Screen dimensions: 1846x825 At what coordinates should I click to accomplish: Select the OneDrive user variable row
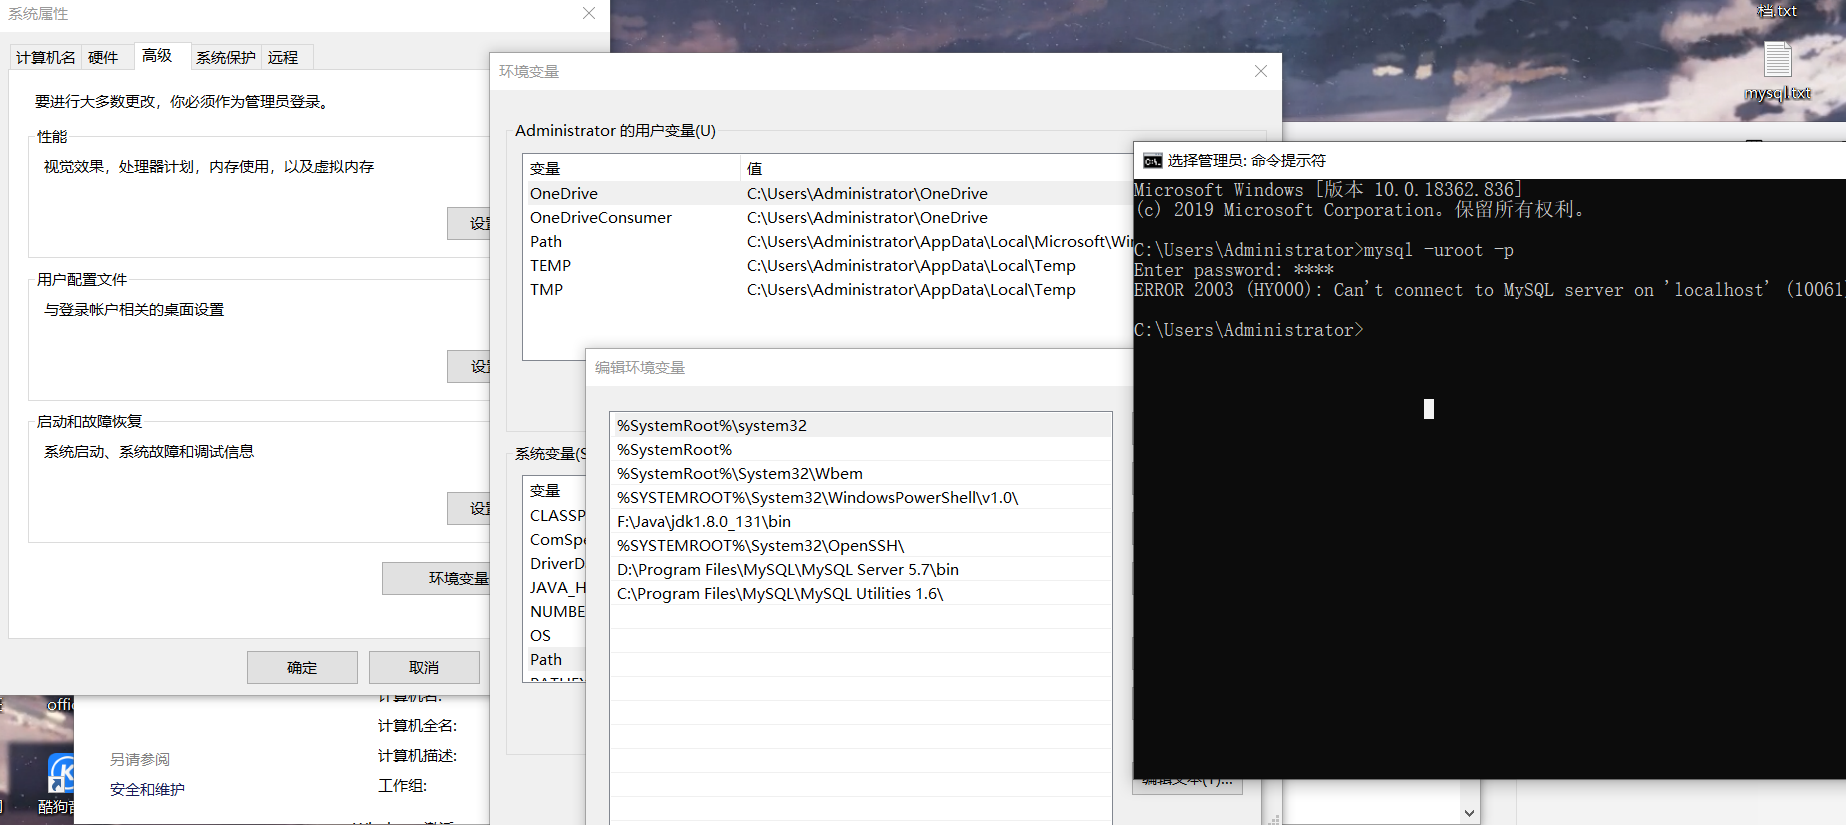tap(828, 193)
